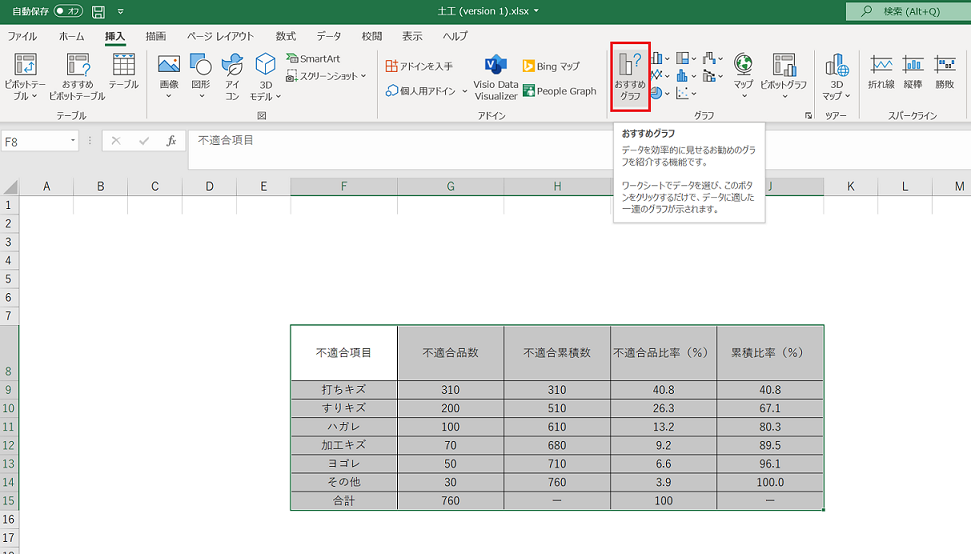
Task: Expand the Name Box dropdown arrow
Action: point(74,141)
